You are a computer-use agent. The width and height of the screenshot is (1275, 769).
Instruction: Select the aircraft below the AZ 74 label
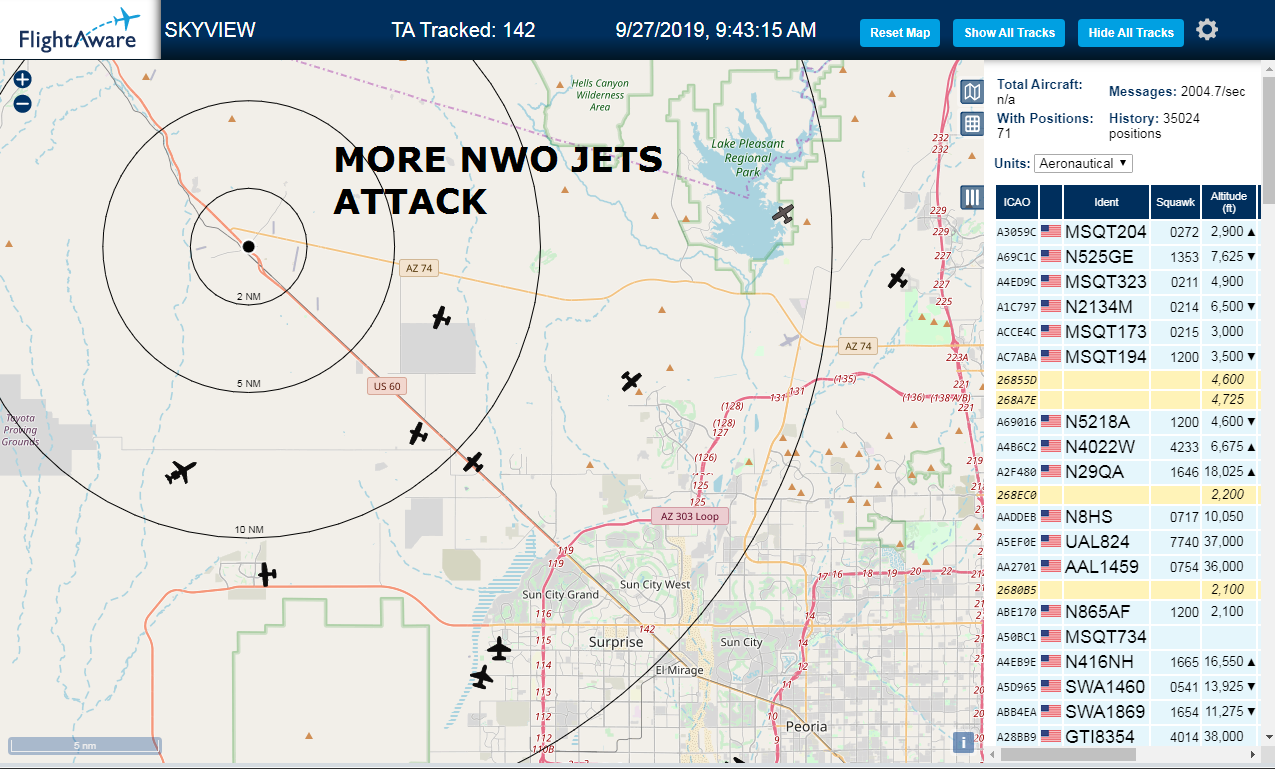441,318
